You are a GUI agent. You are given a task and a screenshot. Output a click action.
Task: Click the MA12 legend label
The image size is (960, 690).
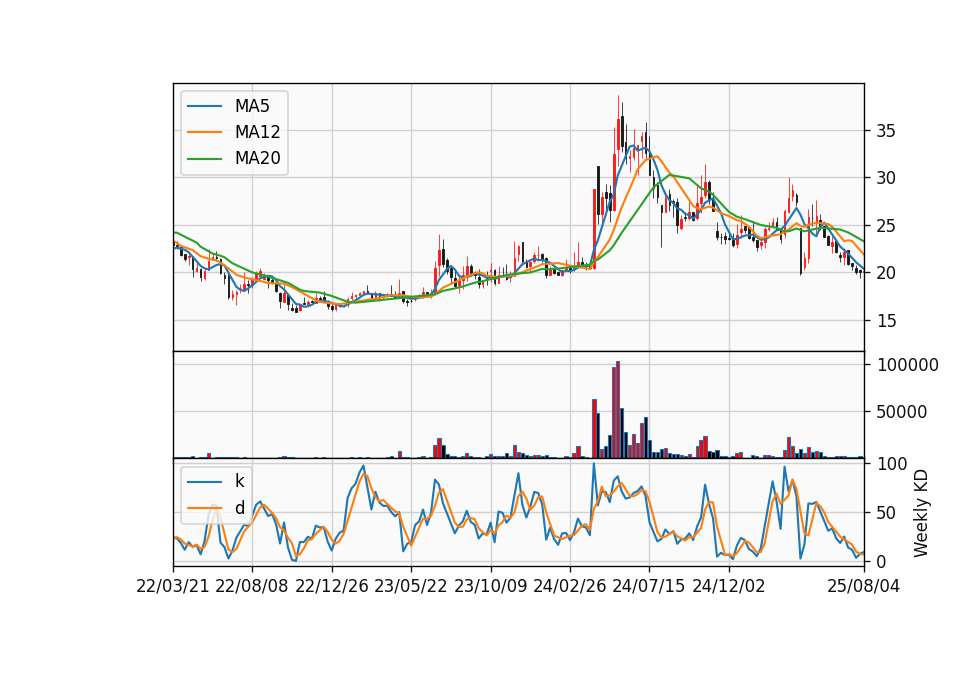click(x=257, y=132)
